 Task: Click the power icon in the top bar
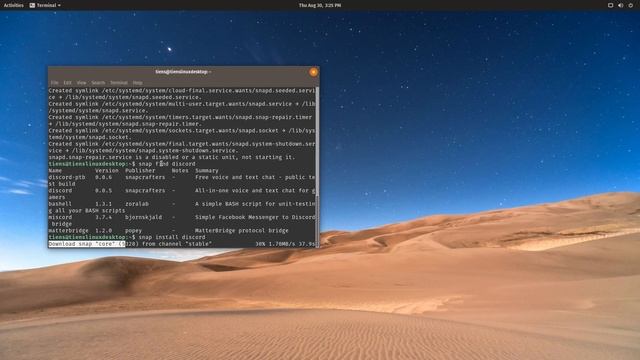631,5
